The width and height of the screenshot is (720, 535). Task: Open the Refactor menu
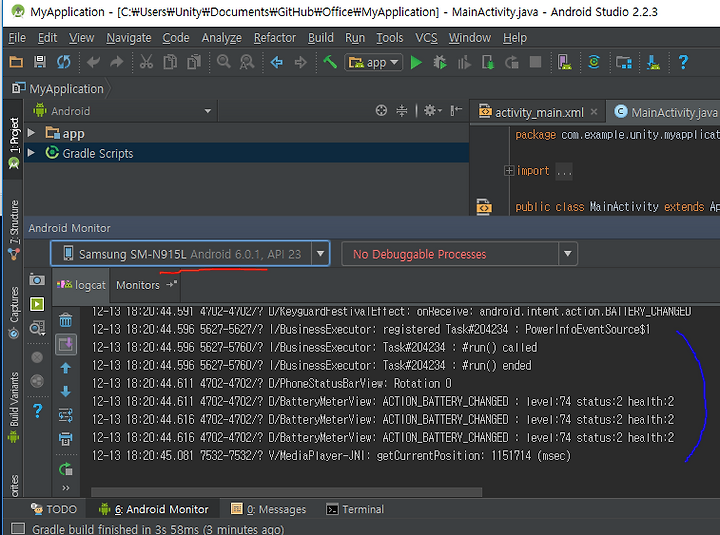(x=275, y=38)
